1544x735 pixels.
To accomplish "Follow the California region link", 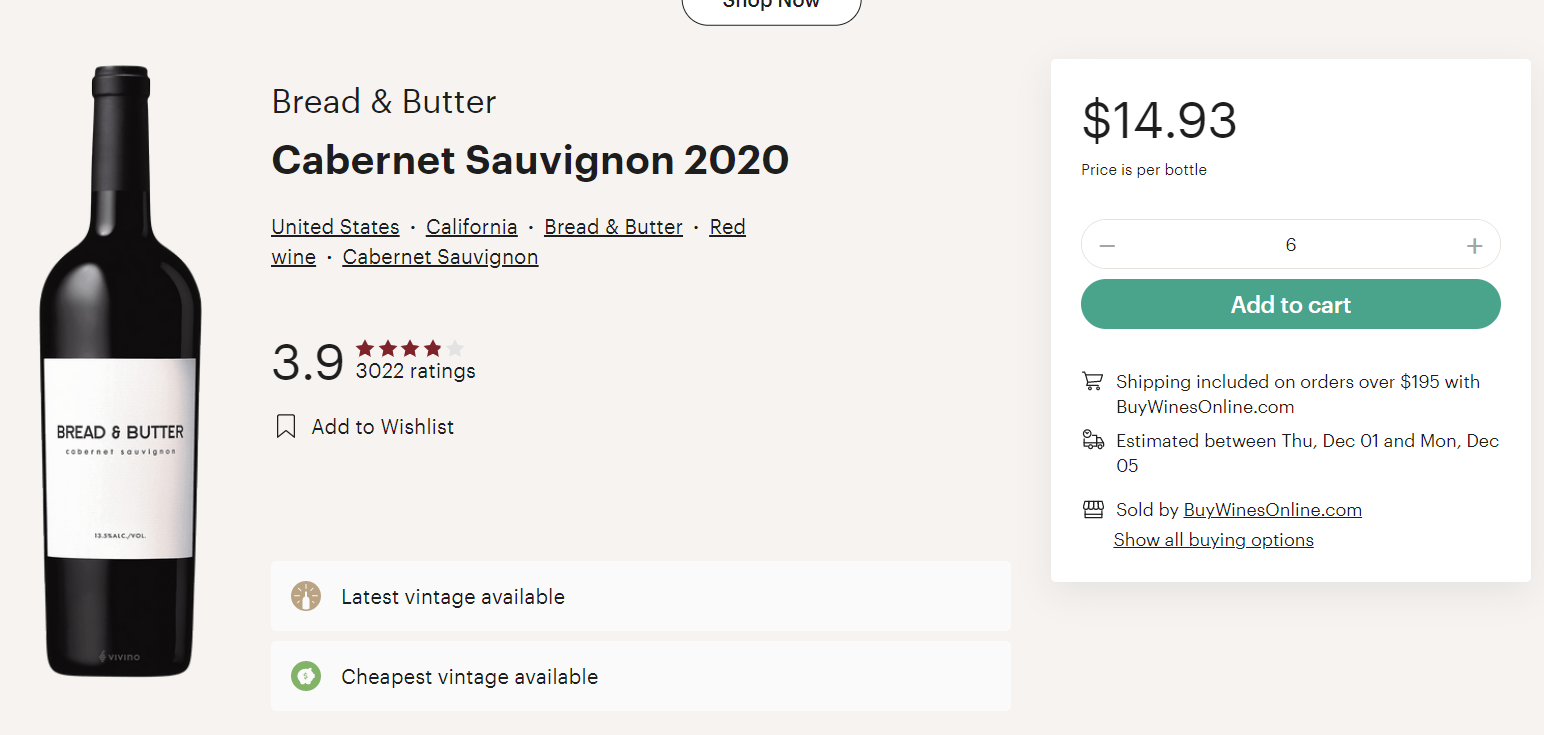I will pos(472,227).
